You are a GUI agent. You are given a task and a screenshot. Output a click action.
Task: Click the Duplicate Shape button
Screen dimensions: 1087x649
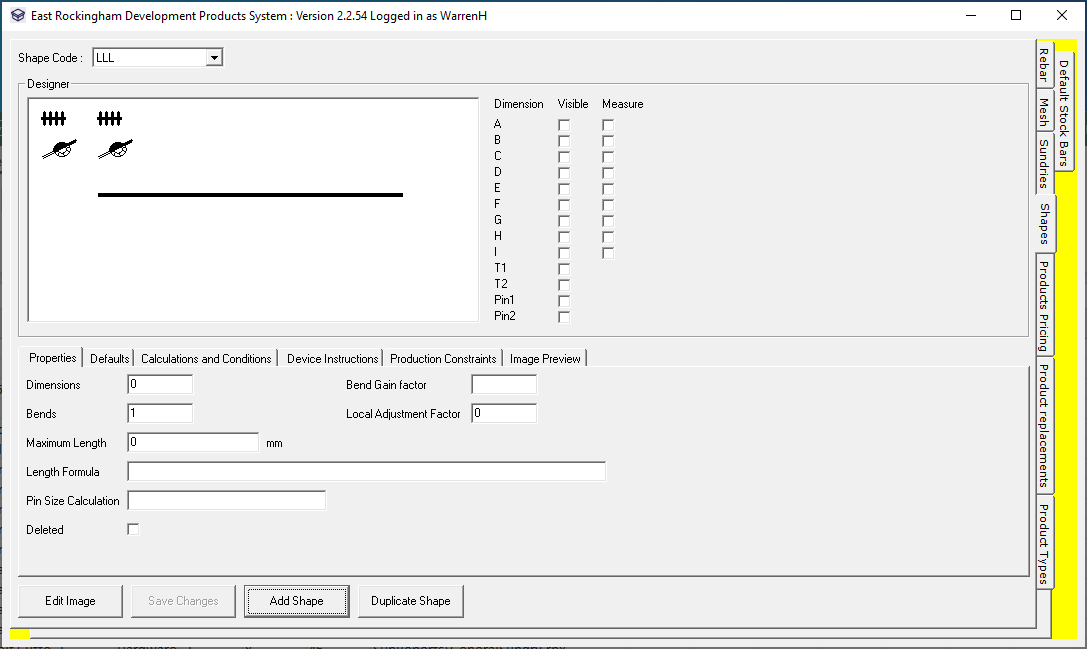pos(410,601)
